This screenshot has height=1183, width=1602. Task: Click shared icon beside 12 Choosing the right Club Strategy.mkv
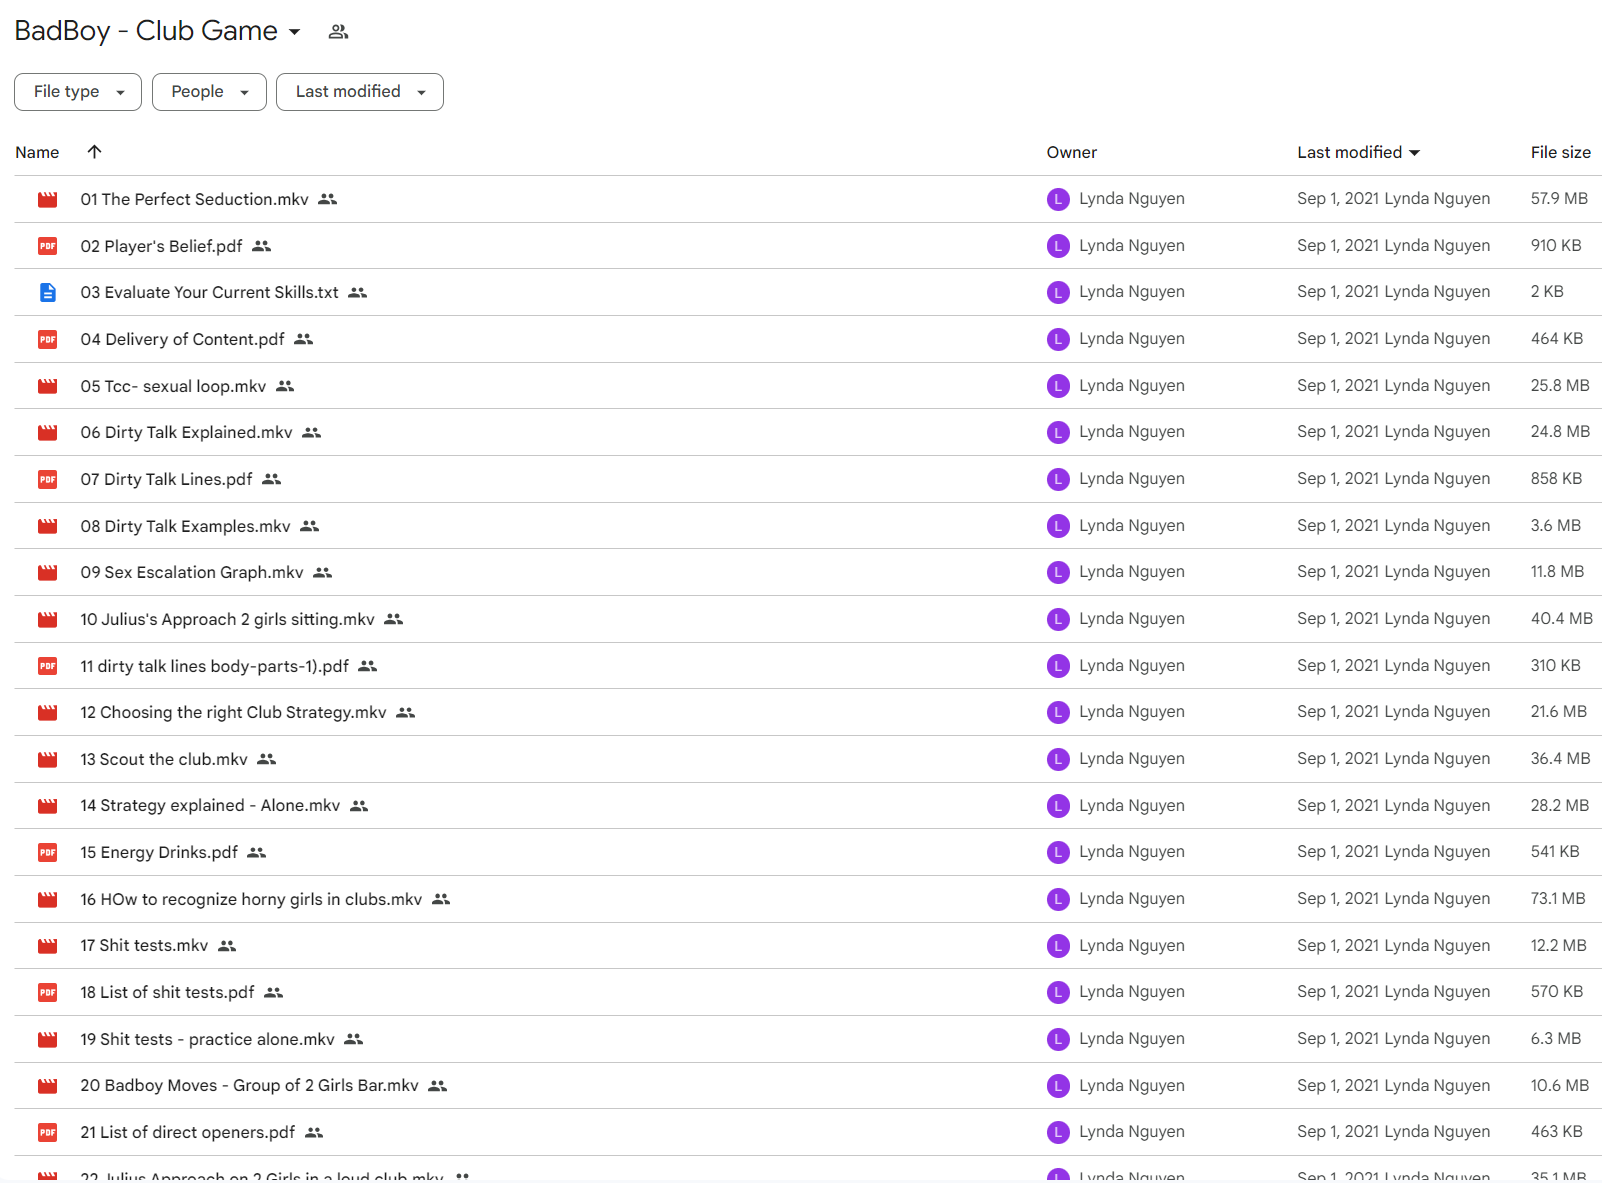coord(405,713)
